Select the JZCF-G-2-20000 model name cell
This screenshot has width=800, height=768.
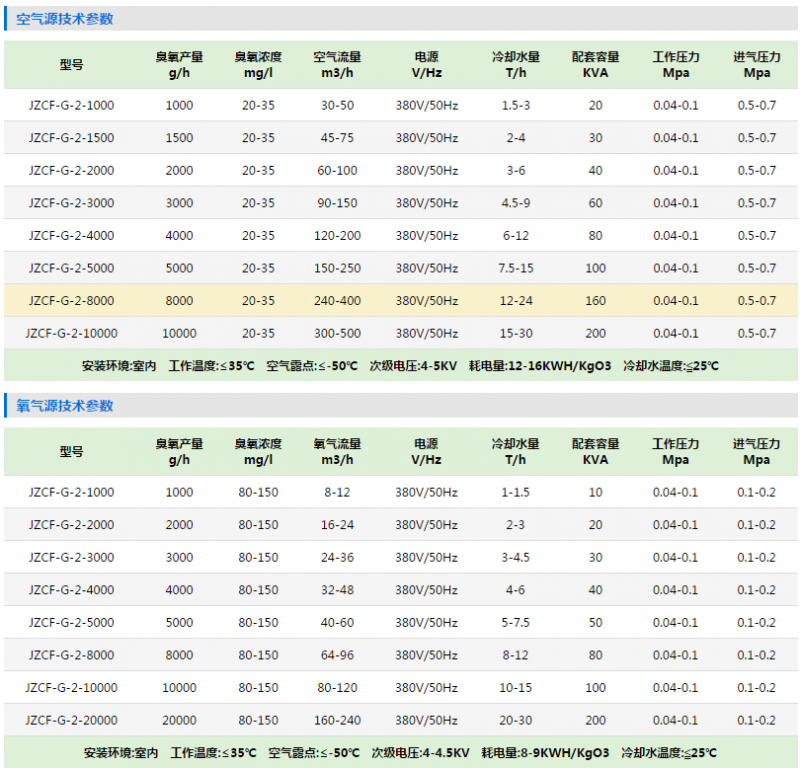tap(71, 720)
